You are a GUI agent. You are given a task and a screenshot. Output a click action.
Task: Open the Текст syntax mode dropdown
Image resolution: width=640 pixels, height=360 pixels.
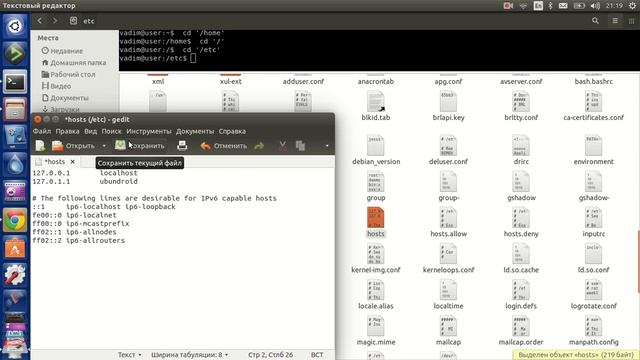(x=129, y=355)
